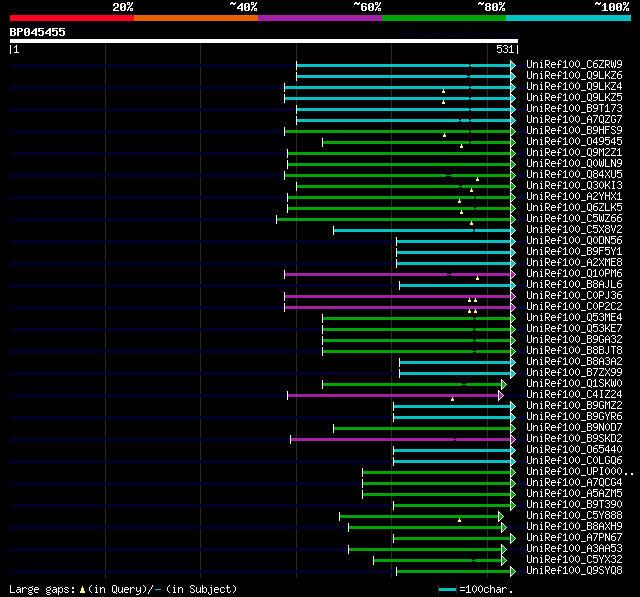This screenshot has height=597, width=640.
Task: Open the UniRef100_Q1SKW0 entry
Action: pos(574,384)
